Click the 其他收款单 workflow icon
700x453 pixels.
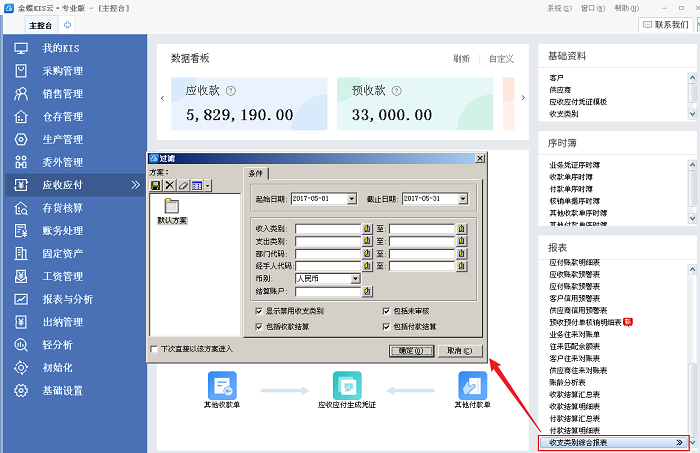coord(222,383)
